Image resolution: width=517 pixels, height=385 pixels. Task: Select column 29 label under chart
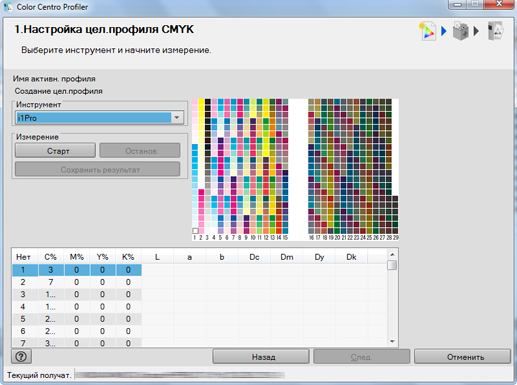396,238
